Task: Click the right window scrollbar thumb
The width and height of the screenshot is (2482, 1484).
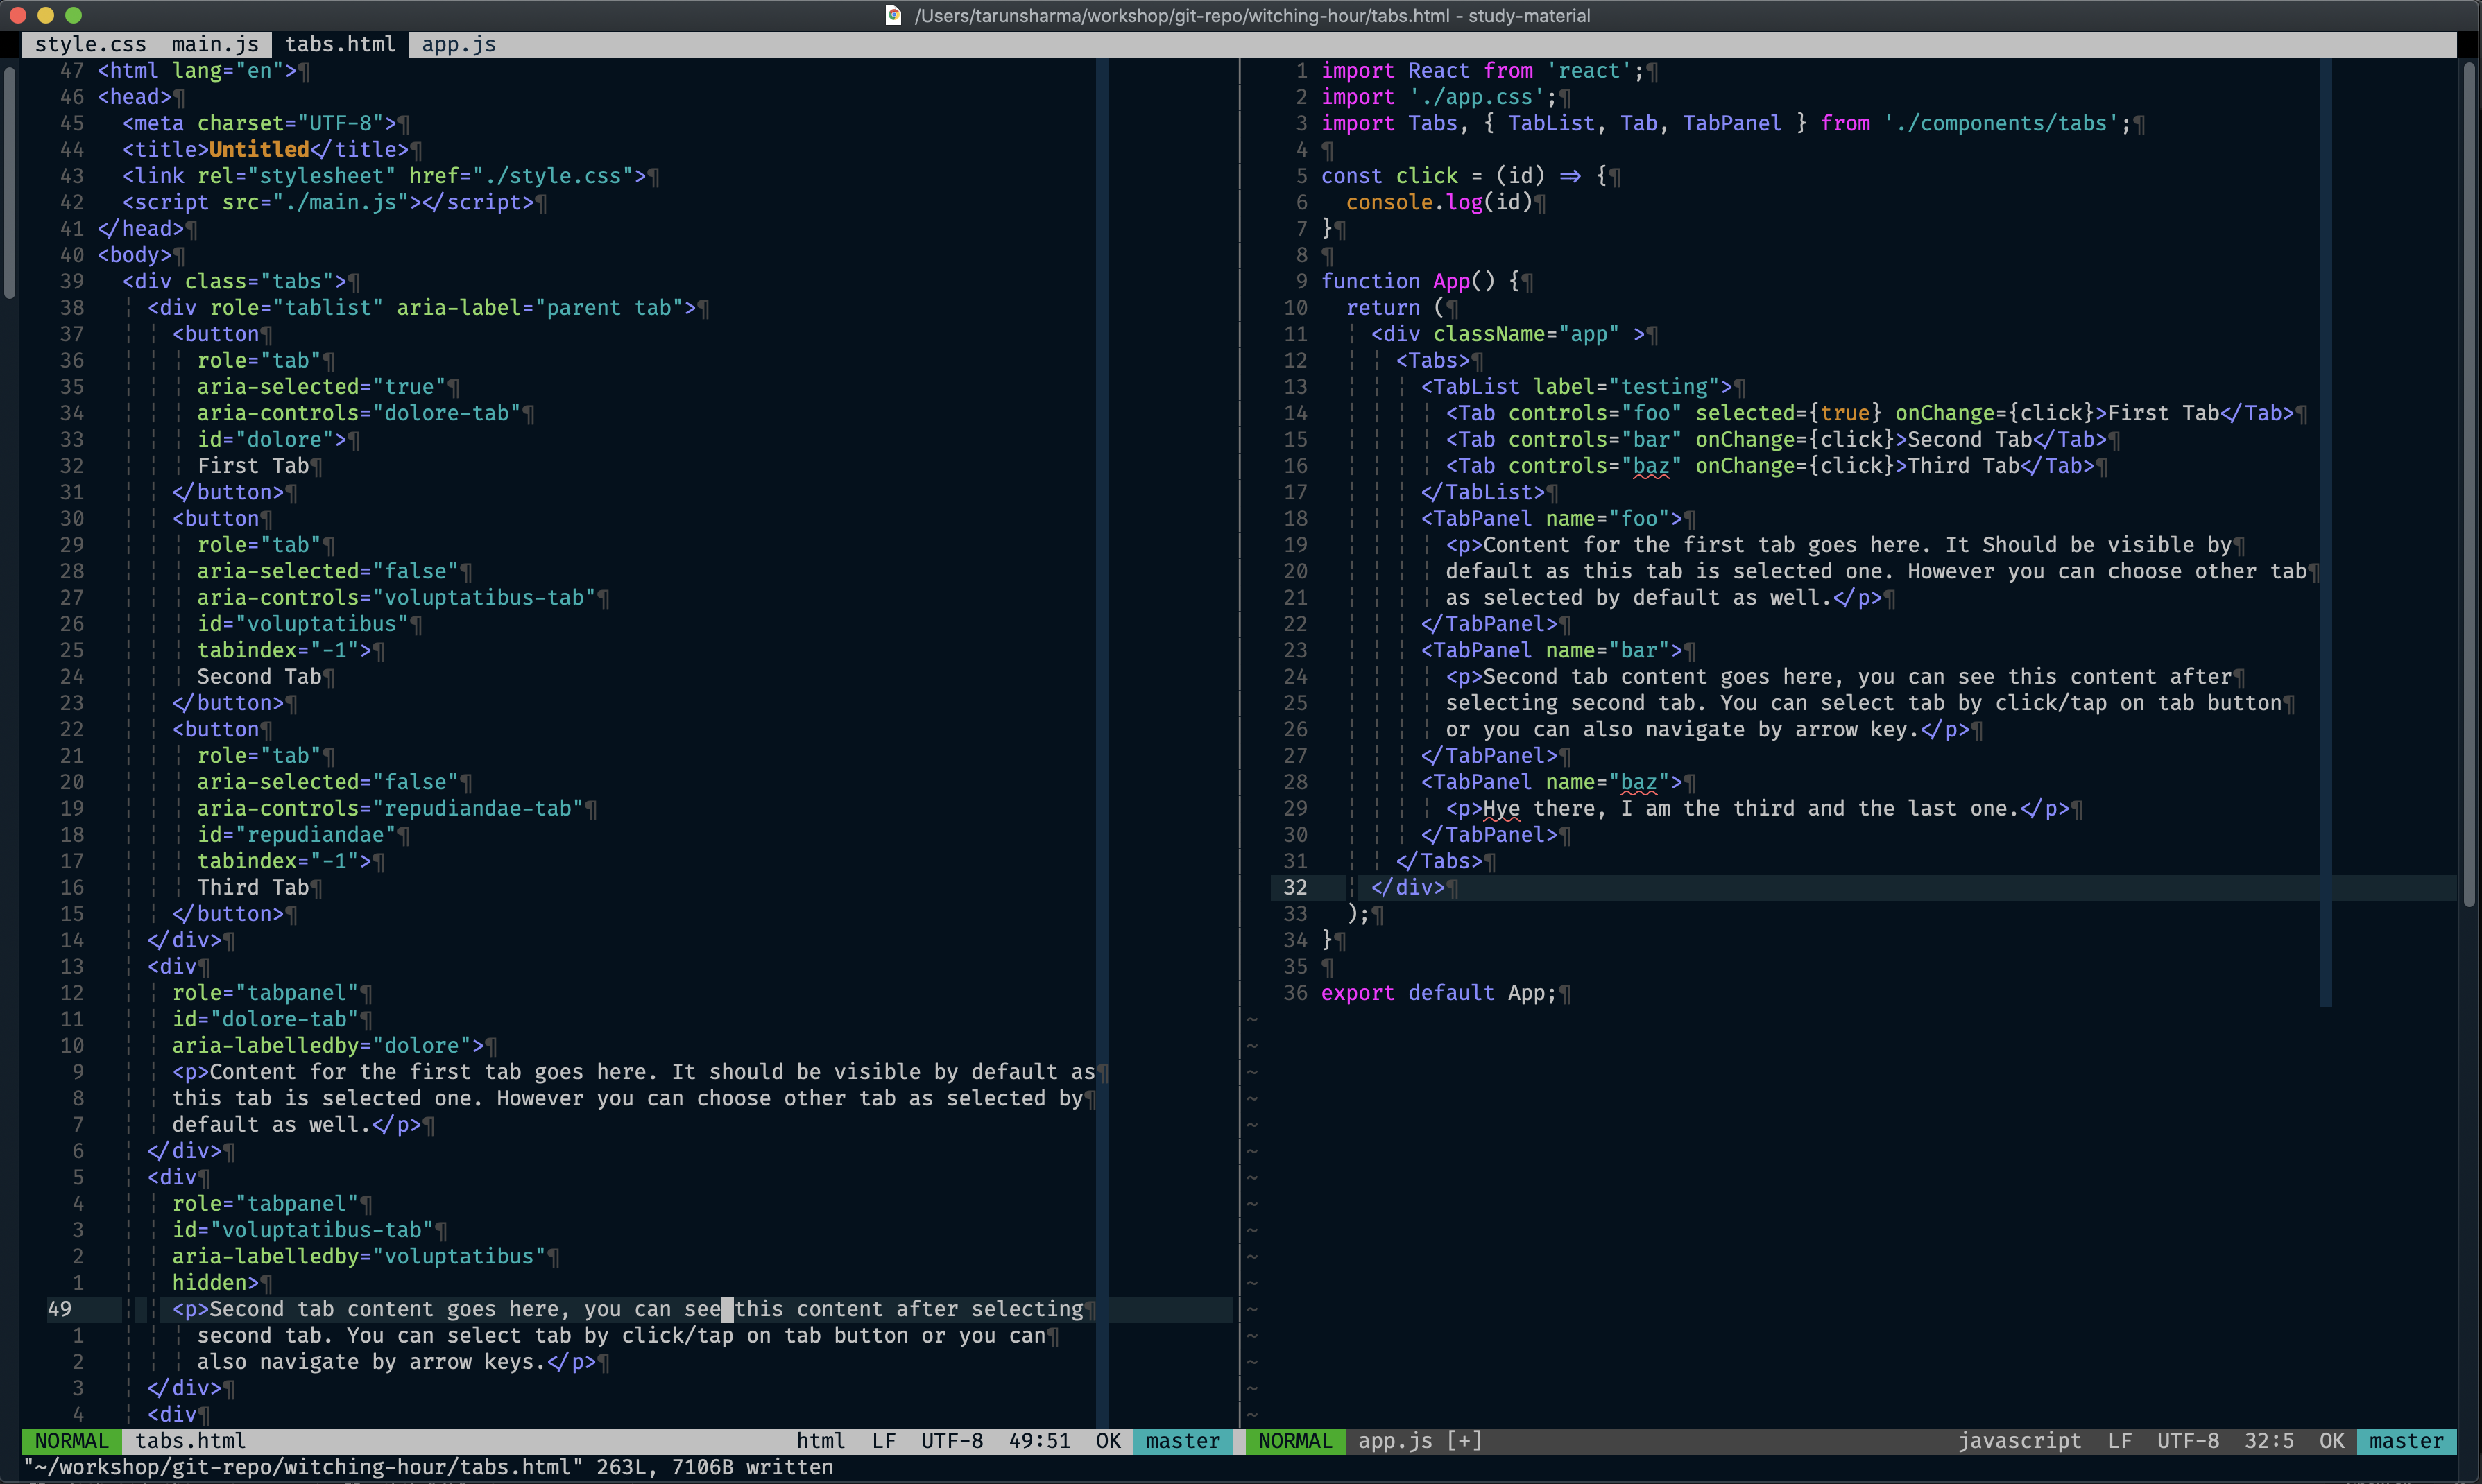Action: (x=2469, y=485)
